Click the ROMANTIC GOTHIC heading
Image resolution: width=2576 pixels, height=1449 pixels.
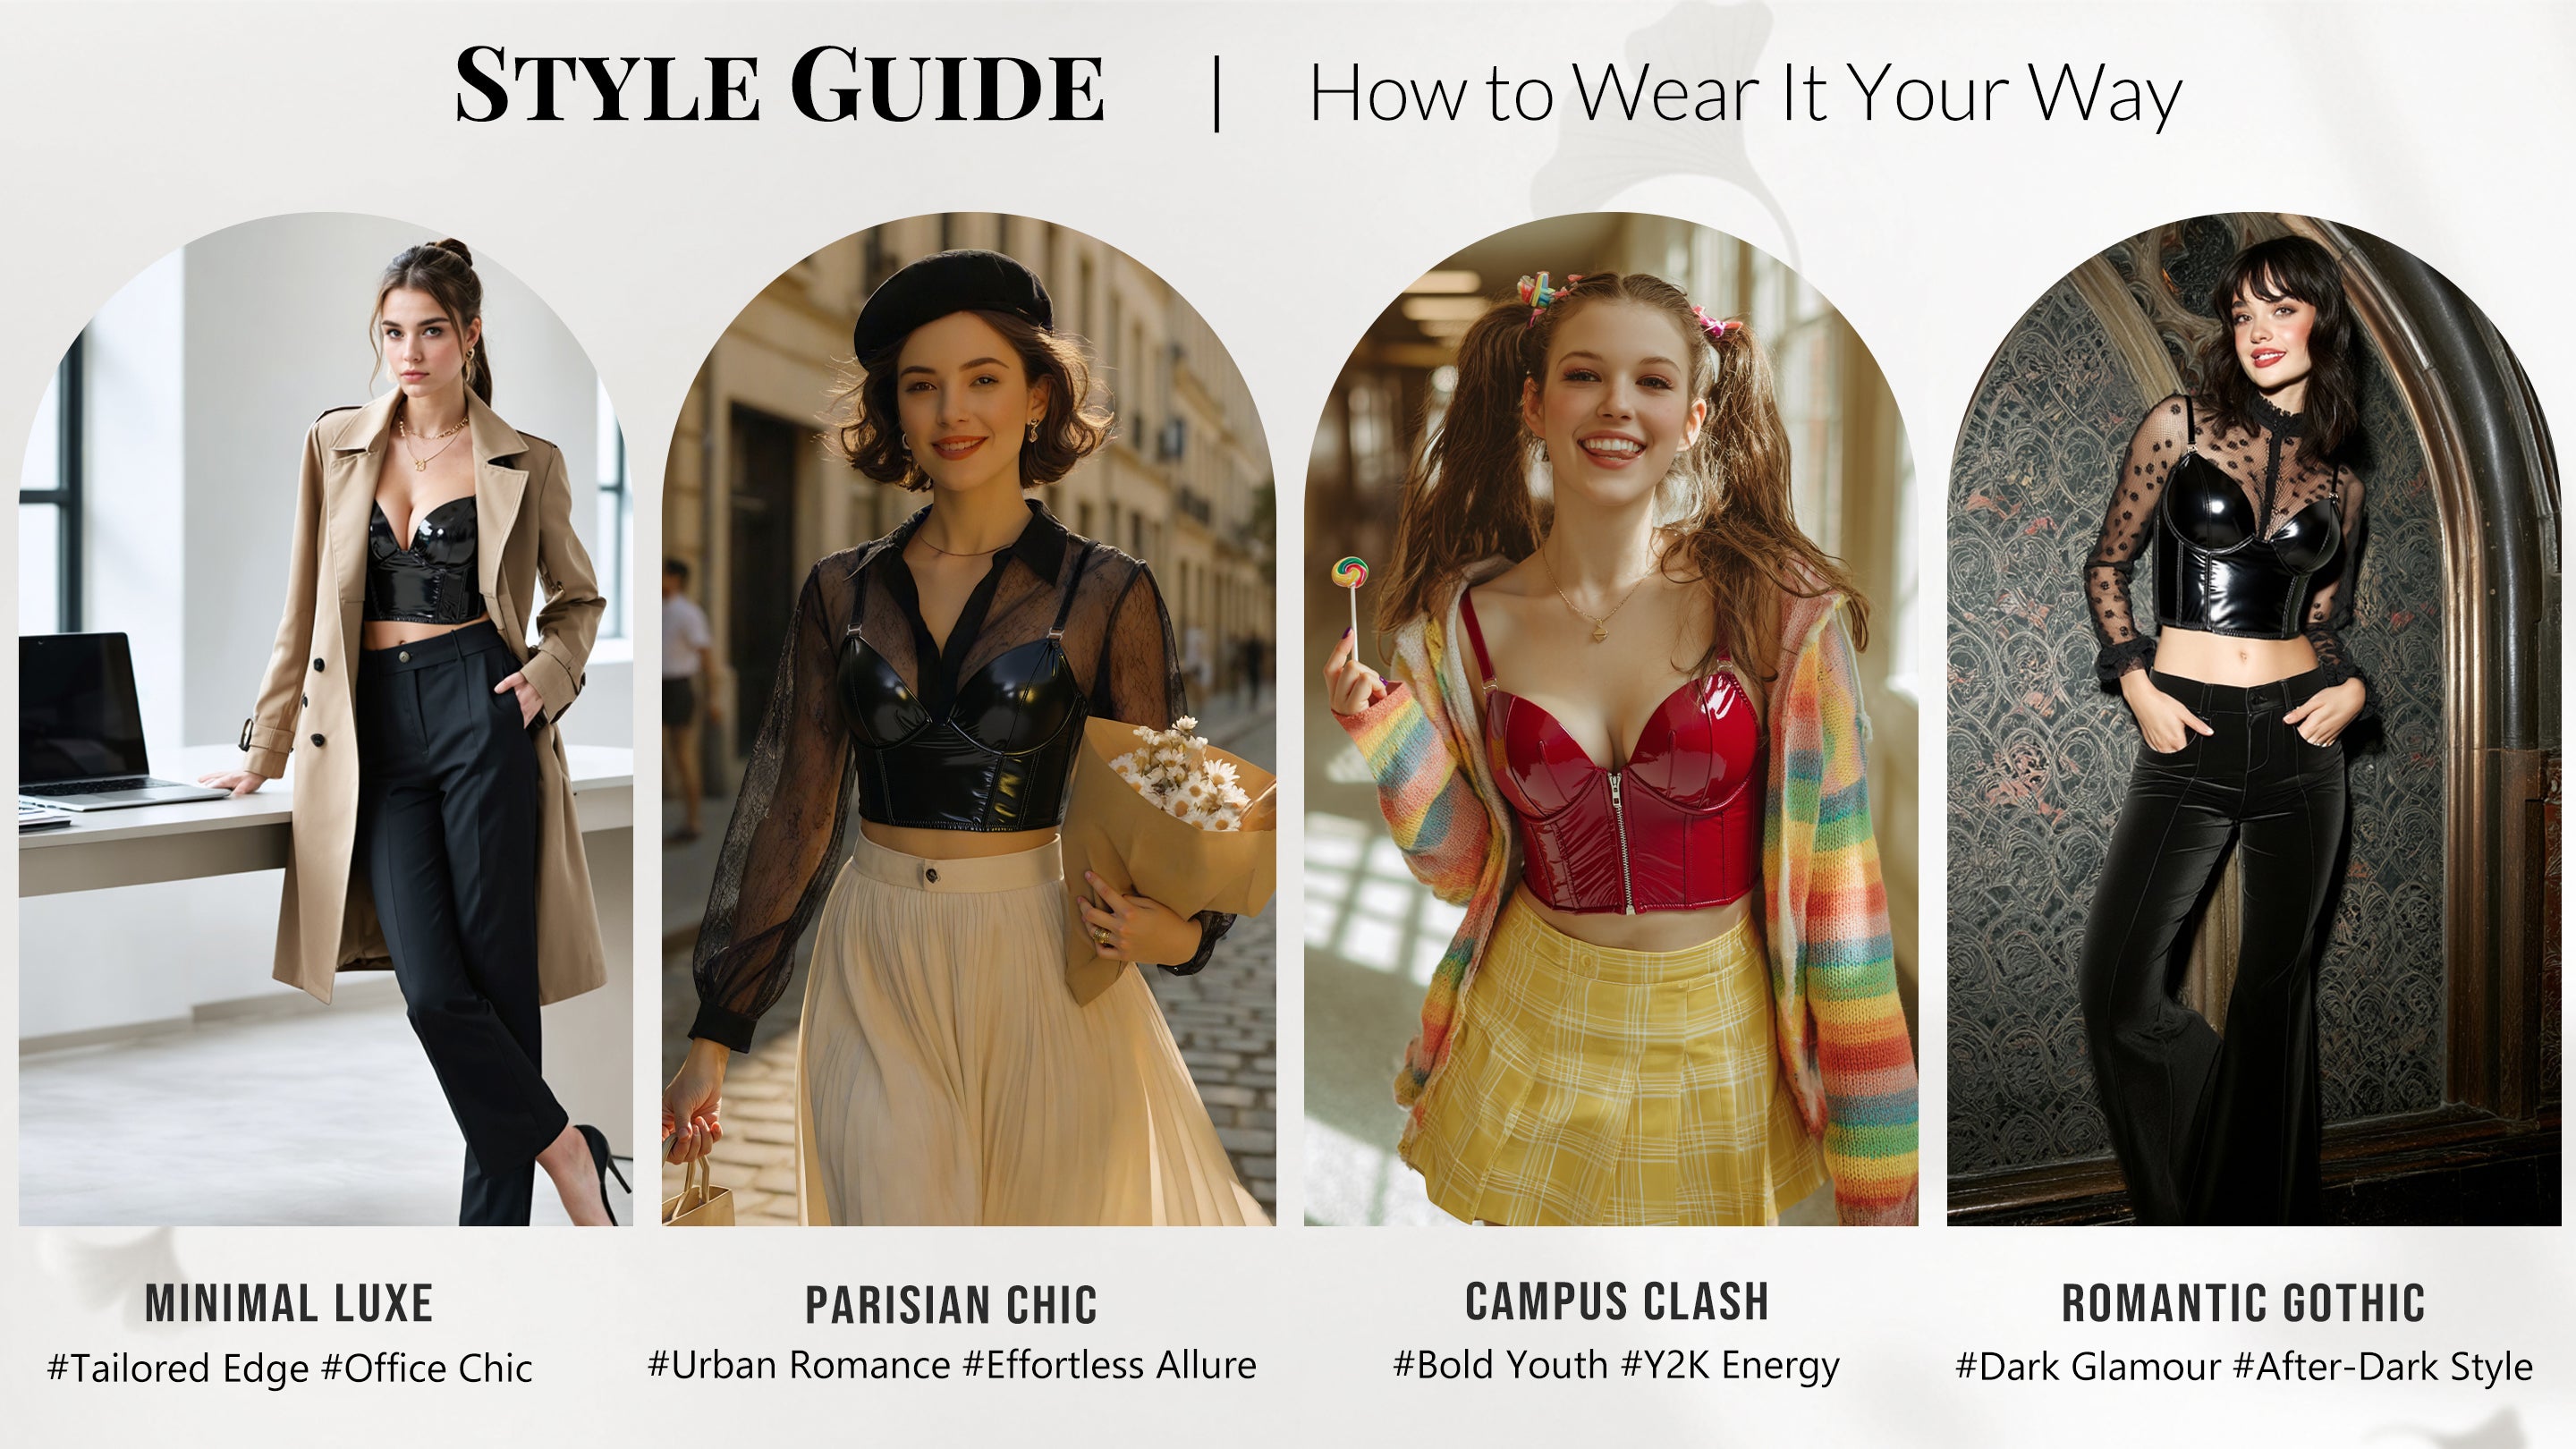click(x=2243, y=1304)
